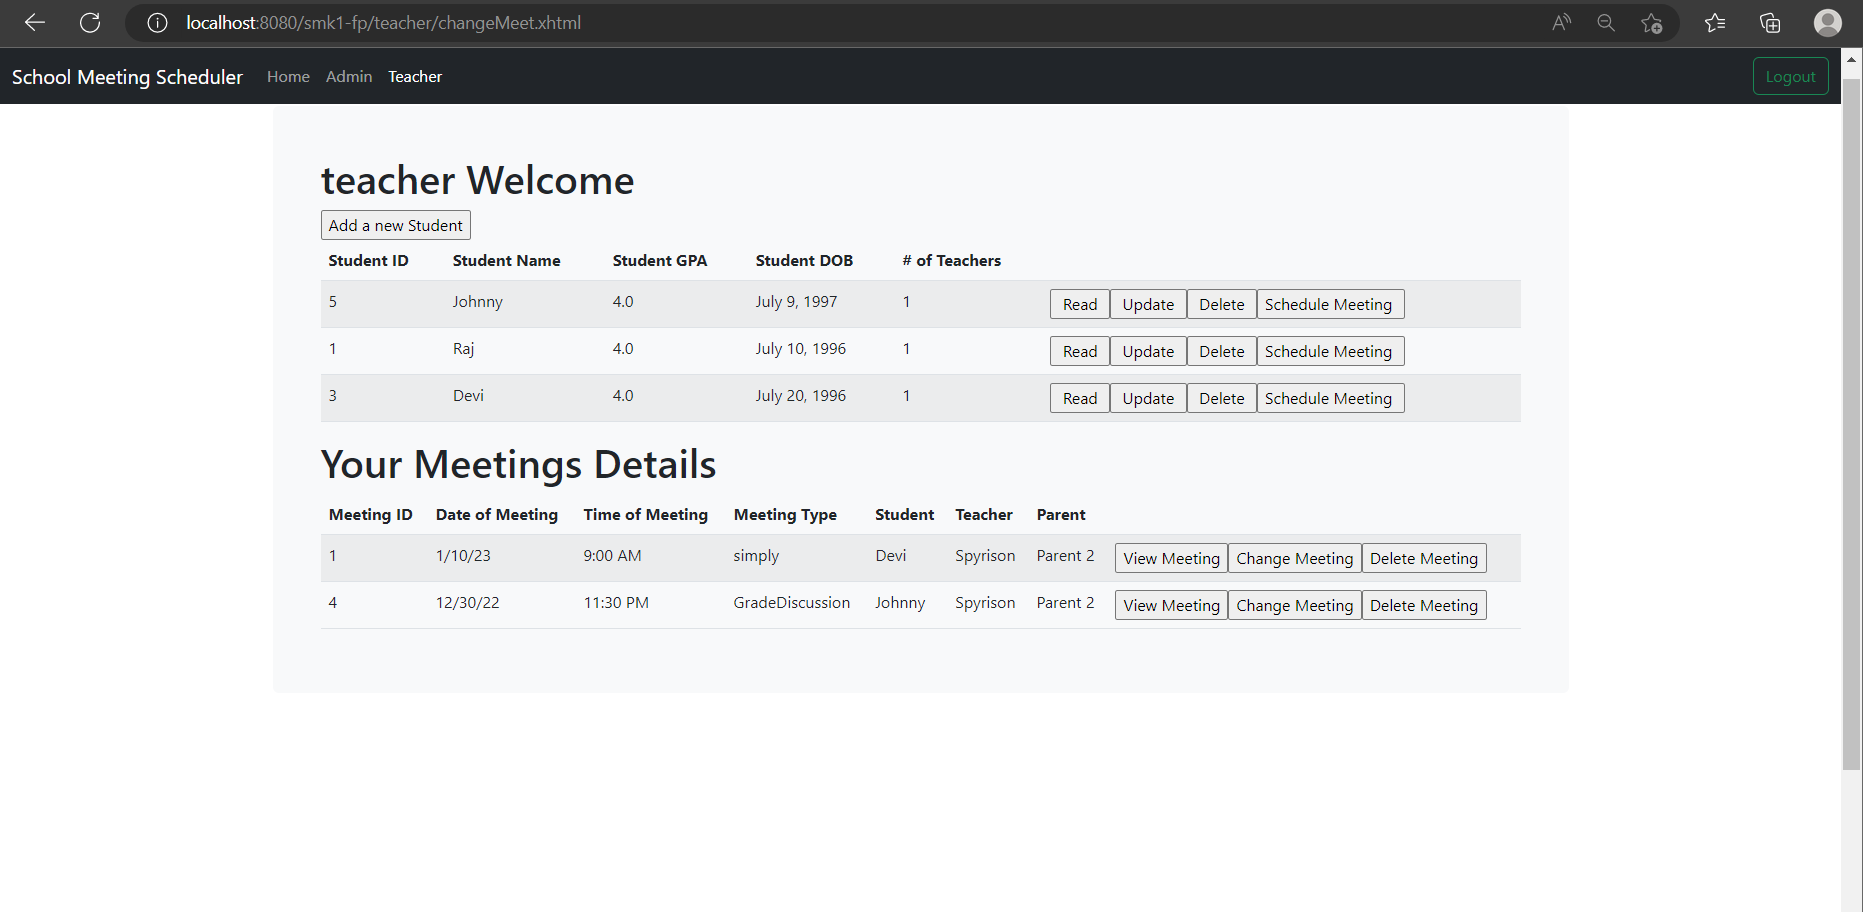Open the Favorites list icon
The image size is (1863, 912).
point(1715,23)
